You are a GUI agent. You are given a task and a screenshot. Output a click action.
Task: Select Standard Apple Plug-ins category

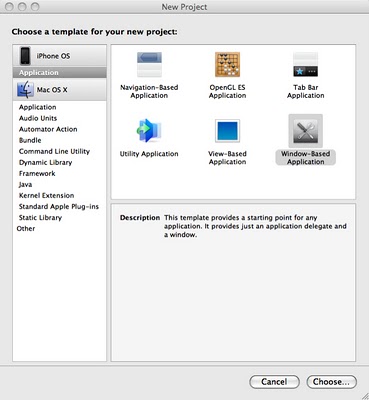tap(60, 206)
